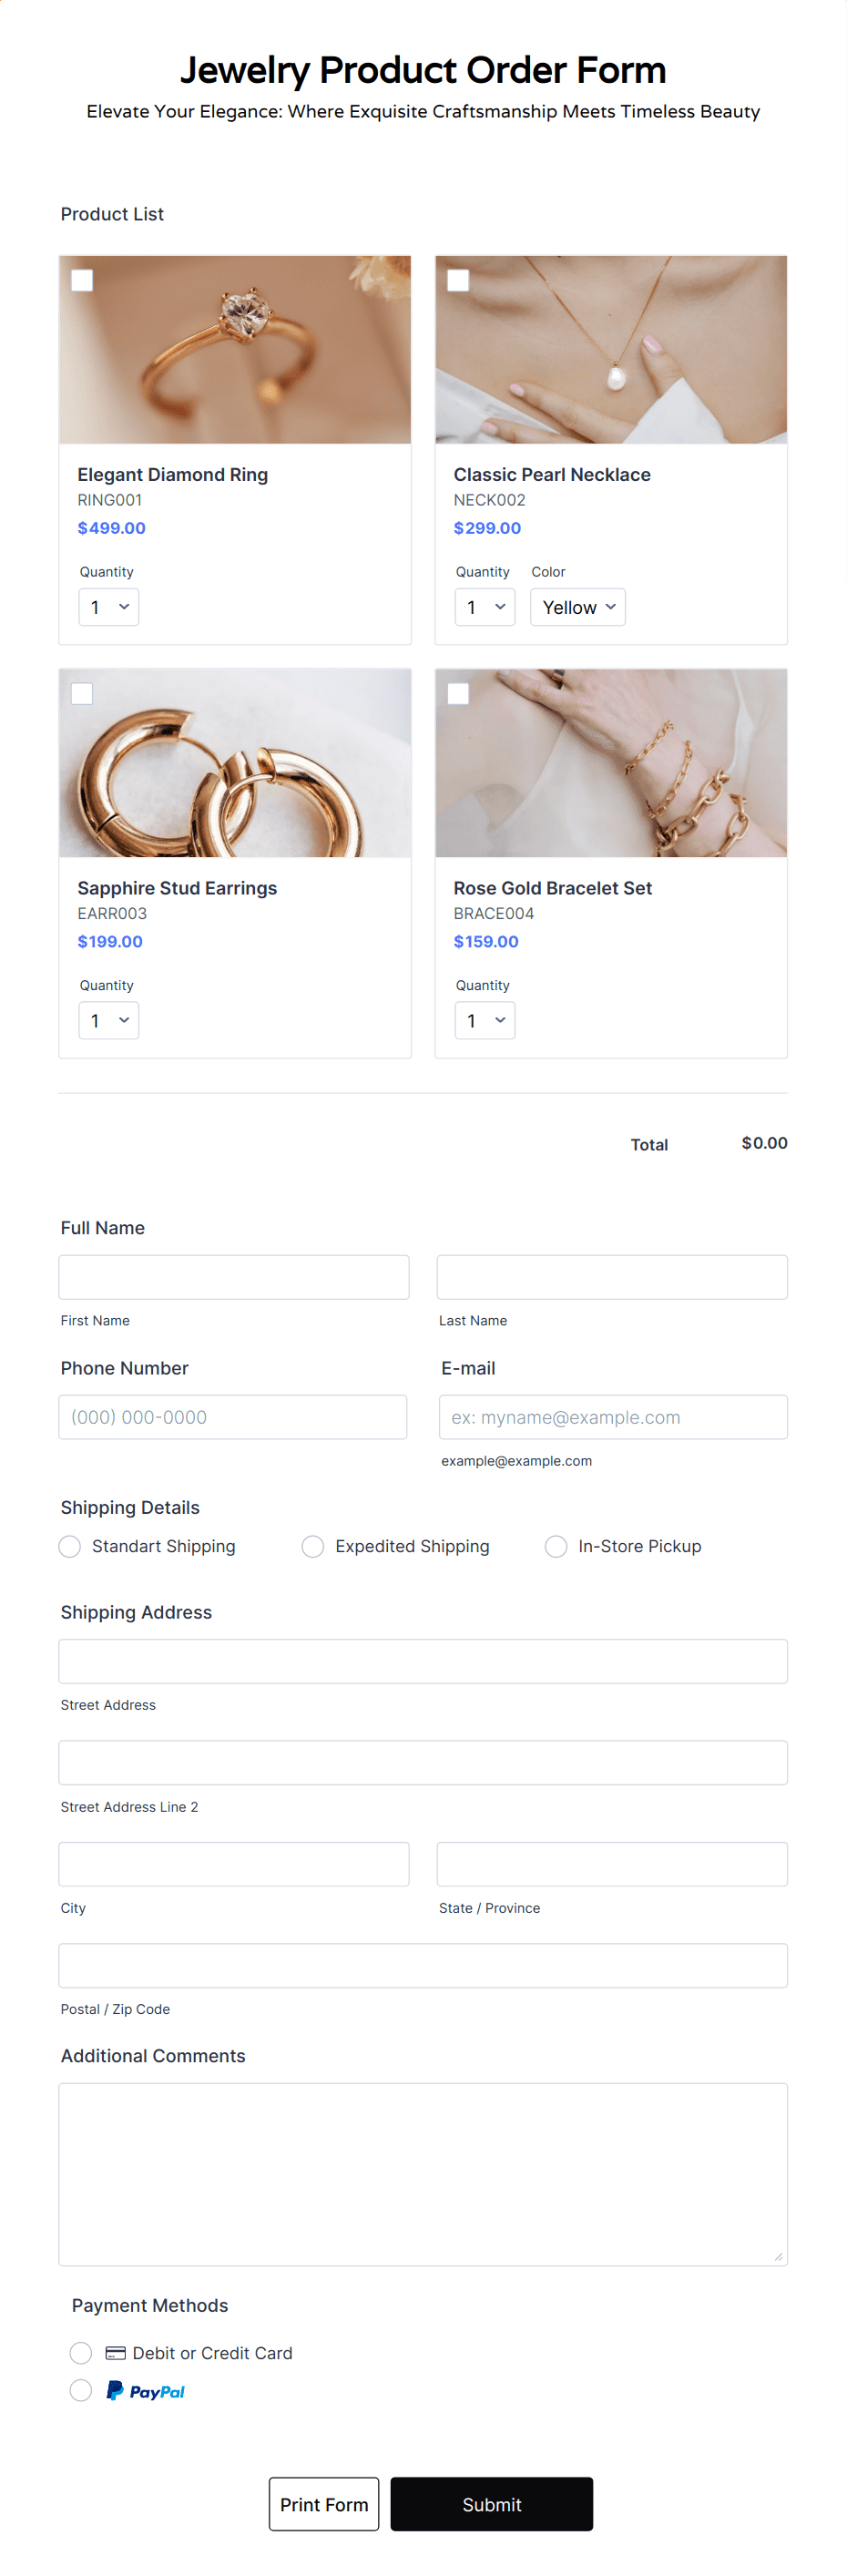Check the Elegant Diamond Ring product checkbox

(82, 281)
